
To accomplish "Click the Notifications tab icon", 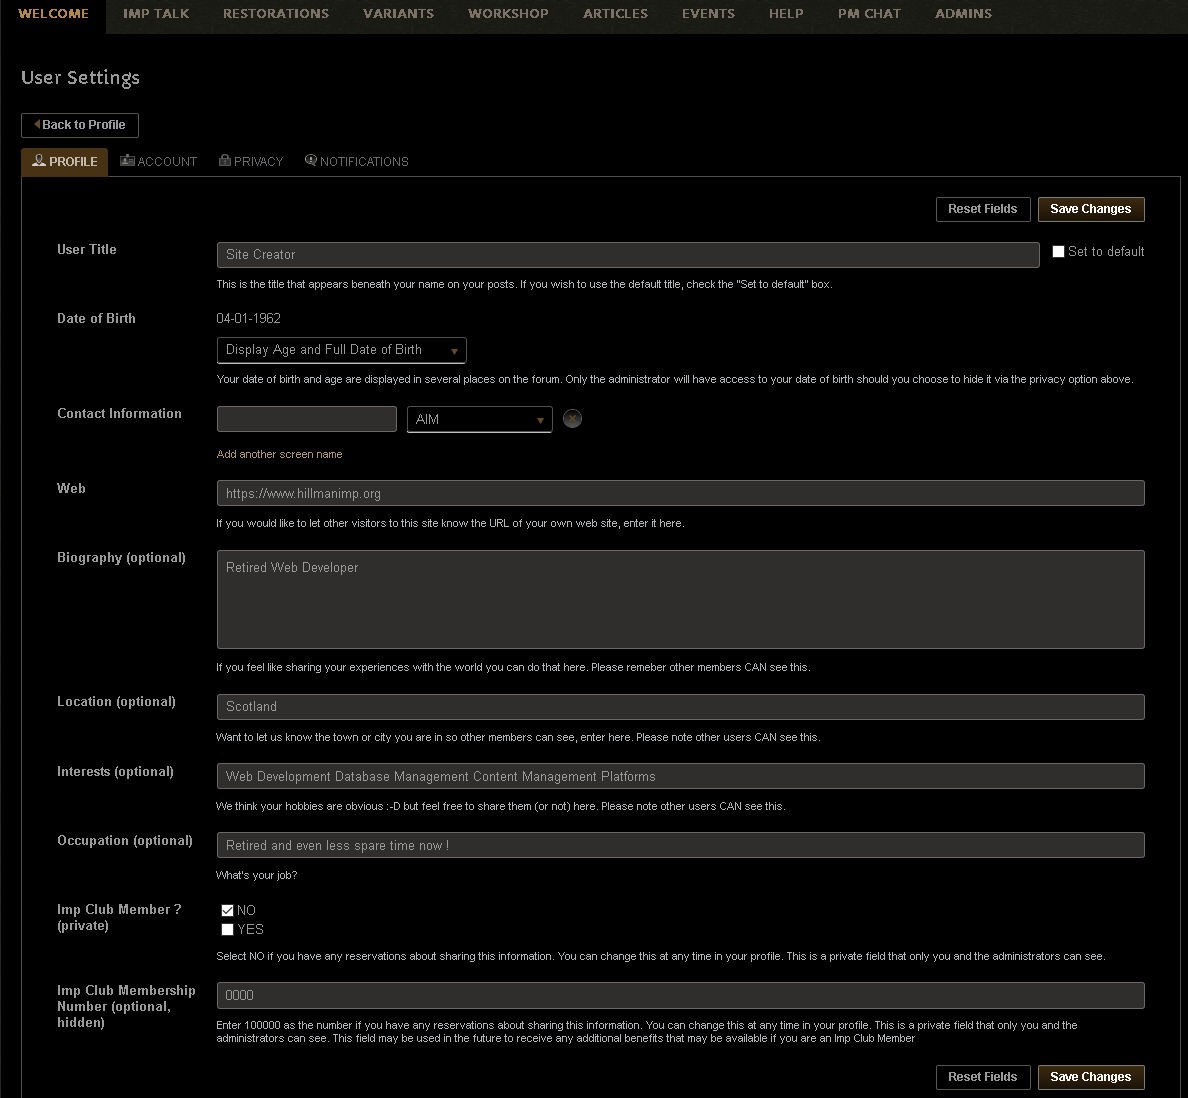I will click(311, 160).
